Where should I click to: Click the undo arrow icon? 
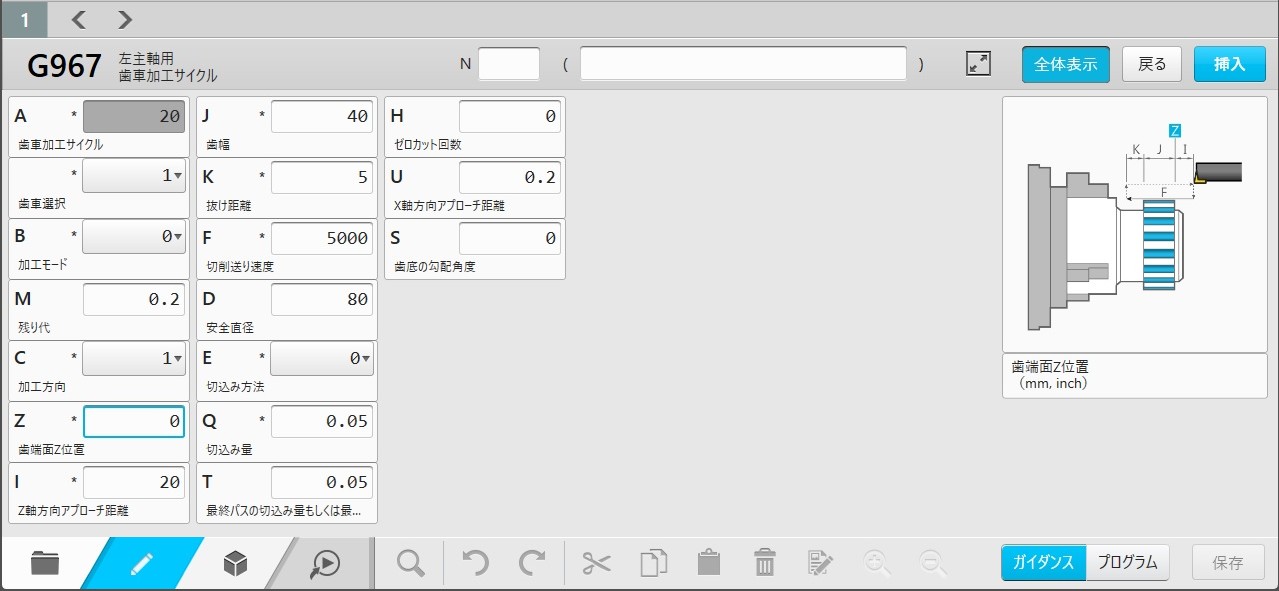475,563
